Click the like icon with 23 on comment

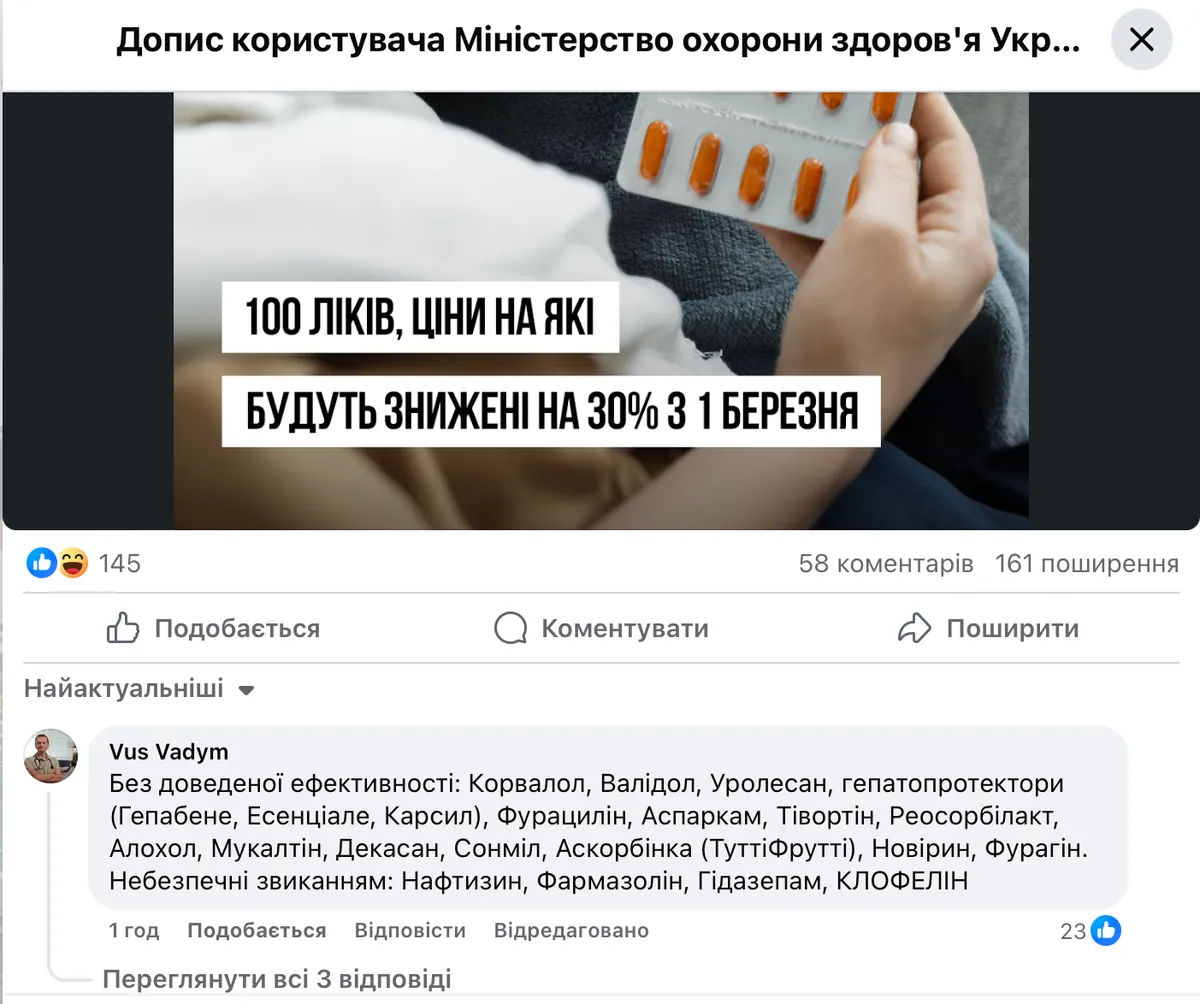tap(1106, 931)
